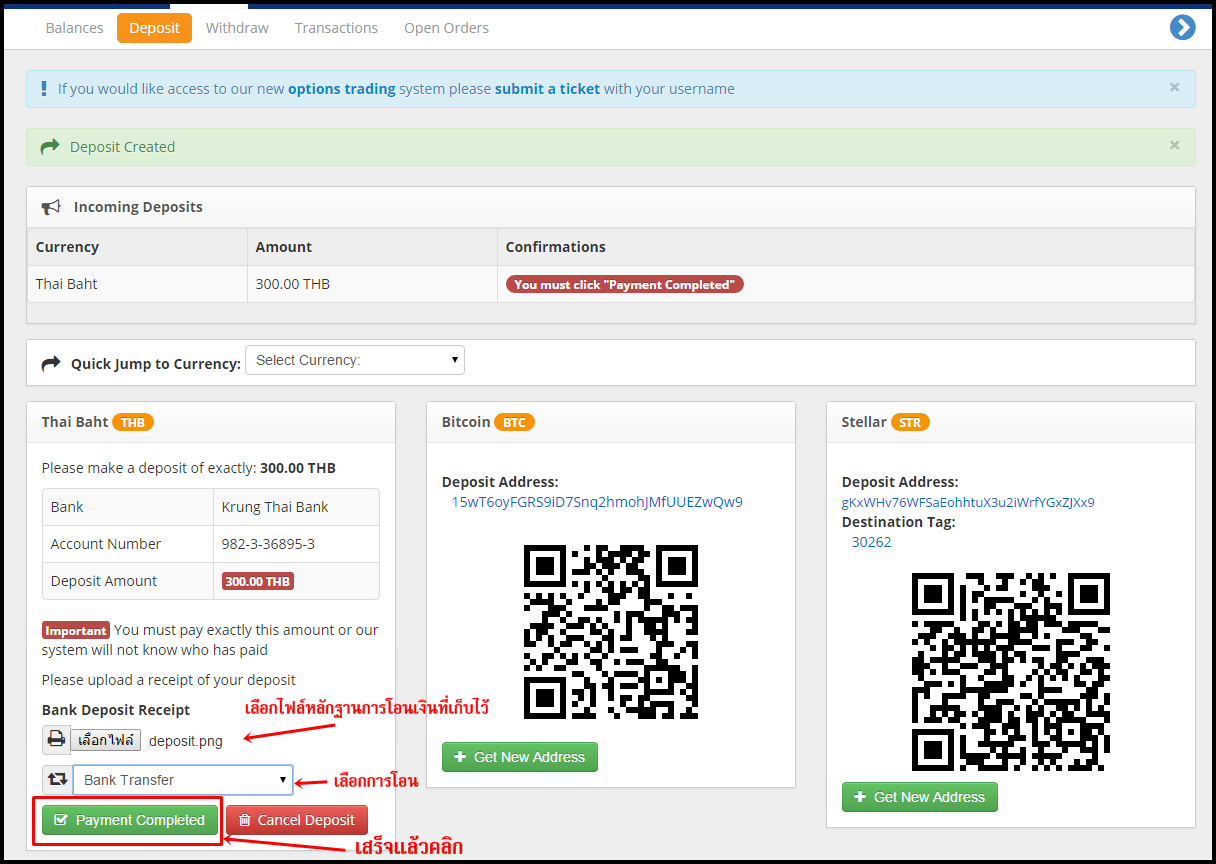The width and height of the screenshot is (1216, 864).
Task: Open the submit a ticket link
Action: coord(547,89)
